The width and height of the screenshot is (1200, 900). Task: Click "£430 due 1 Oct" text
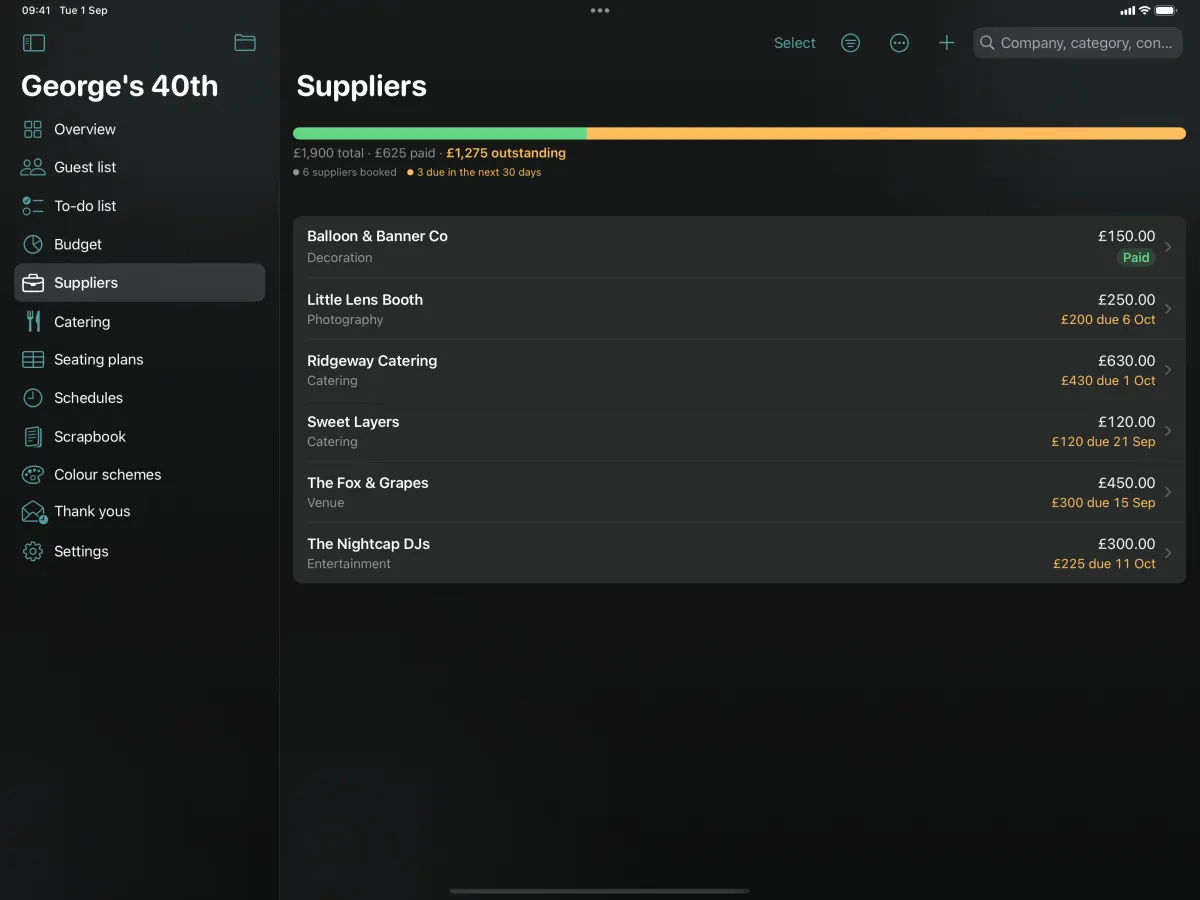tap(1108, 381)
